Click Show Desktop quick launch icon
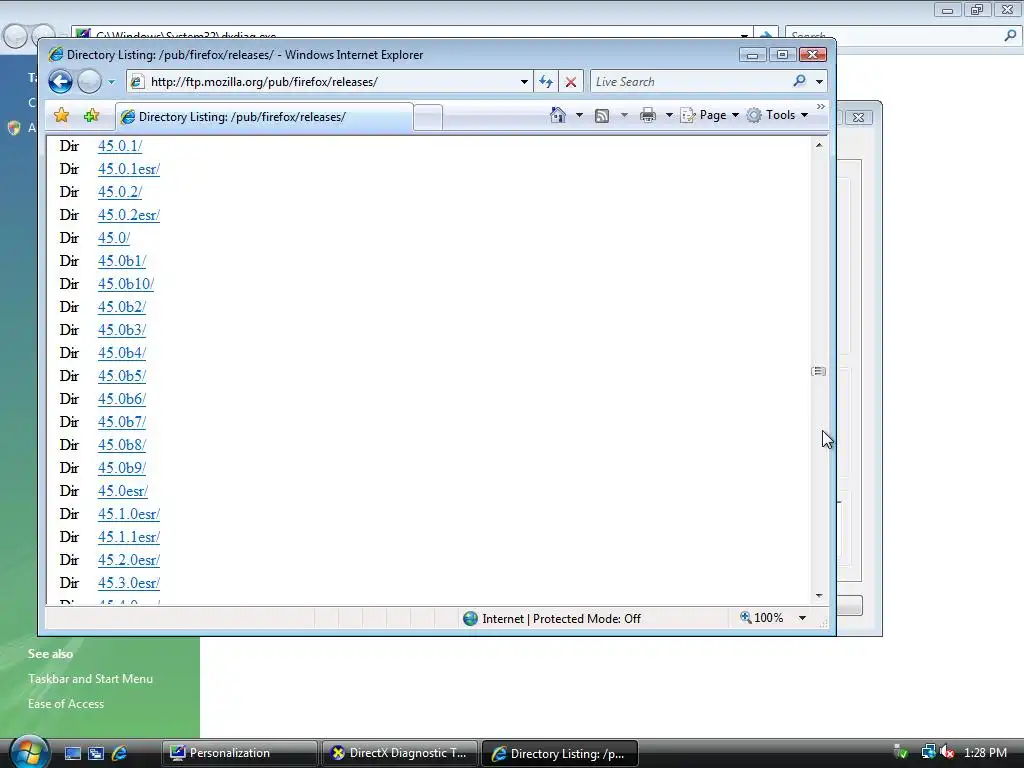1024x768 pixels. point(72,753)
